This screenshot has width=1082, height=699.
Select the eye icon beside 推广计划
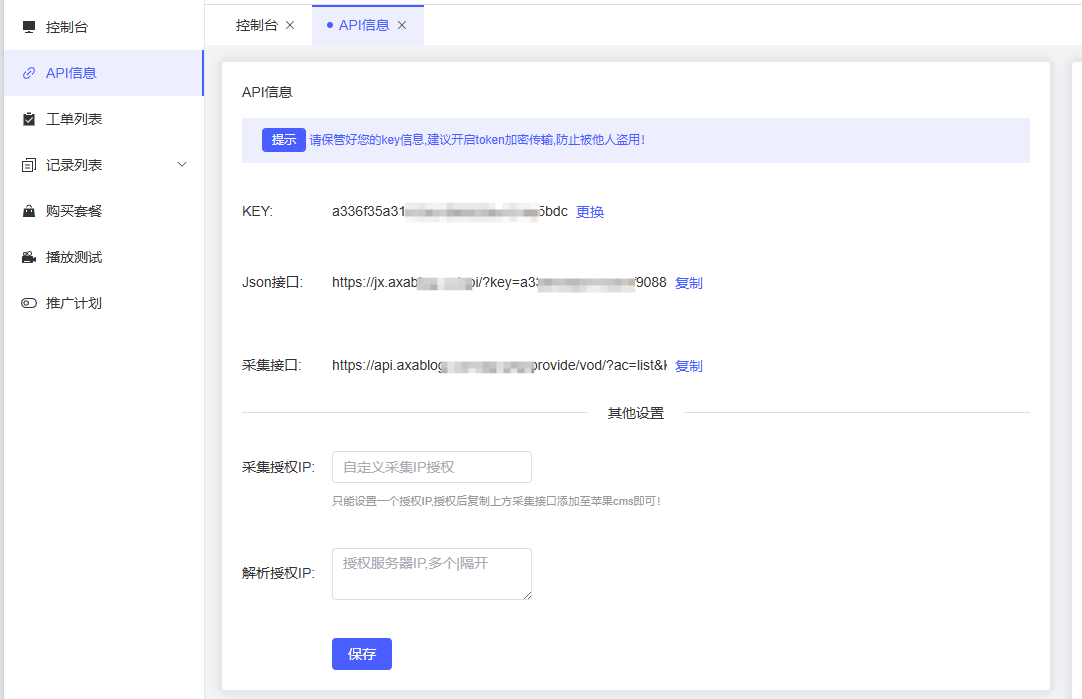(x=27, y=302)
